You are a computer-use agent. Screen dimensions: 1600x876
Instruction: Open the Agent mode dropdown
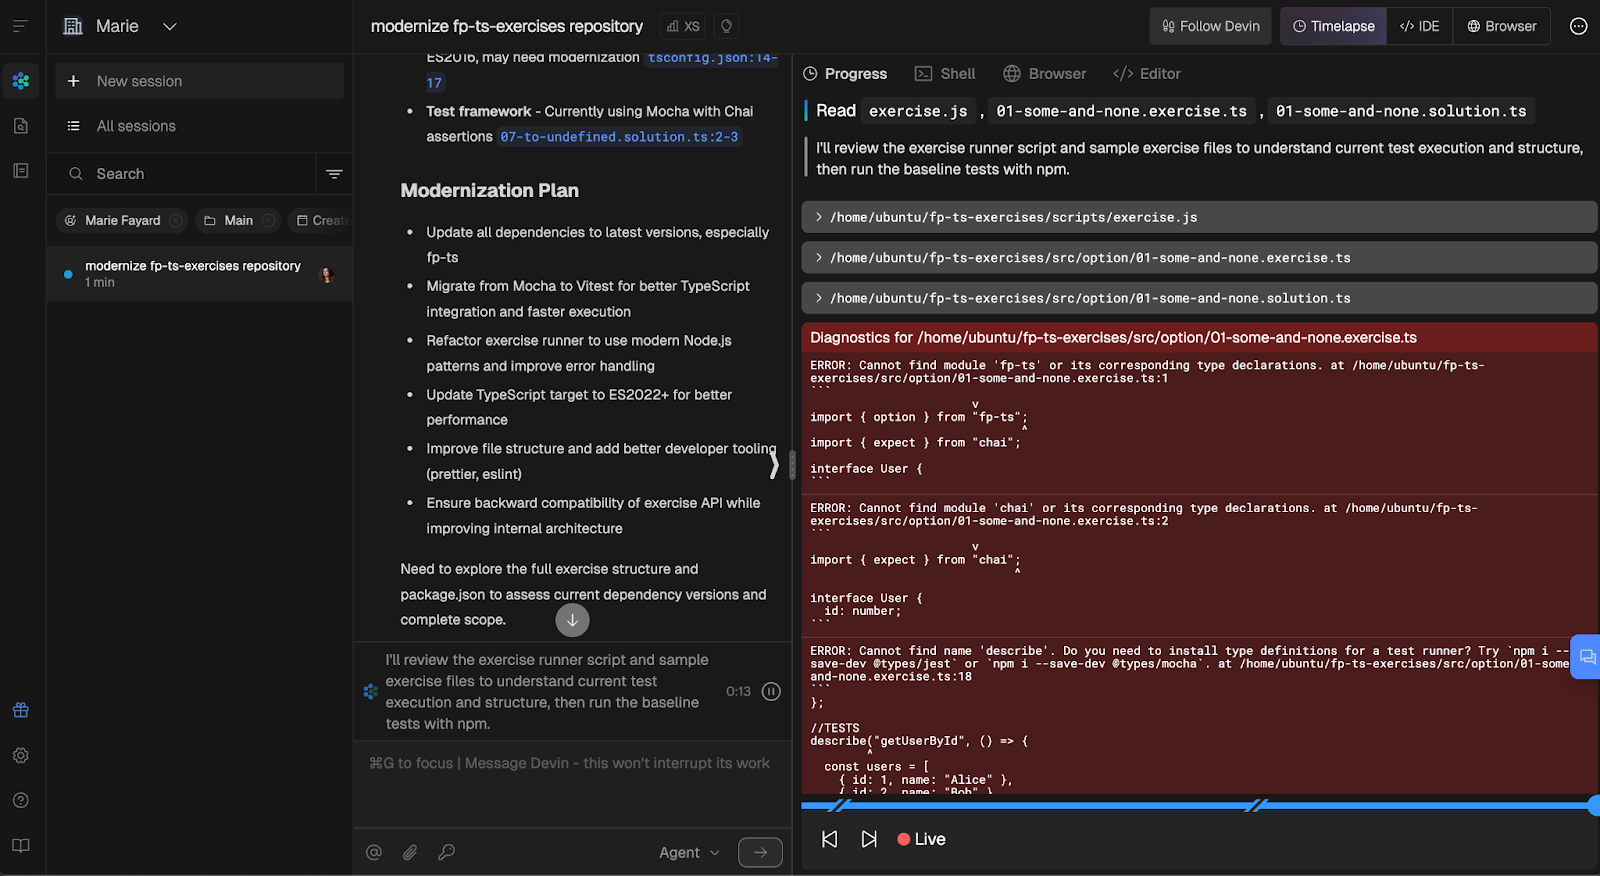coord(689,852)
